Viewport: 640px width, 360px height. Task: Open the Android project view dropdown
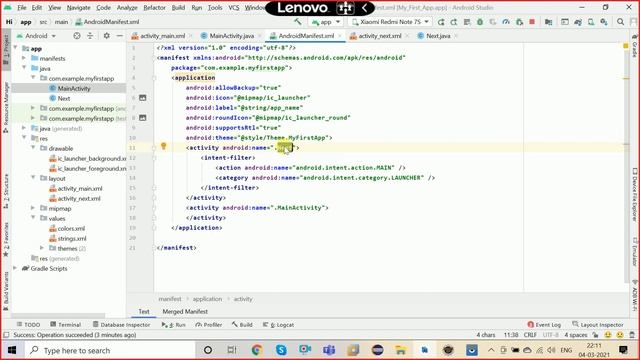point(36,36)
